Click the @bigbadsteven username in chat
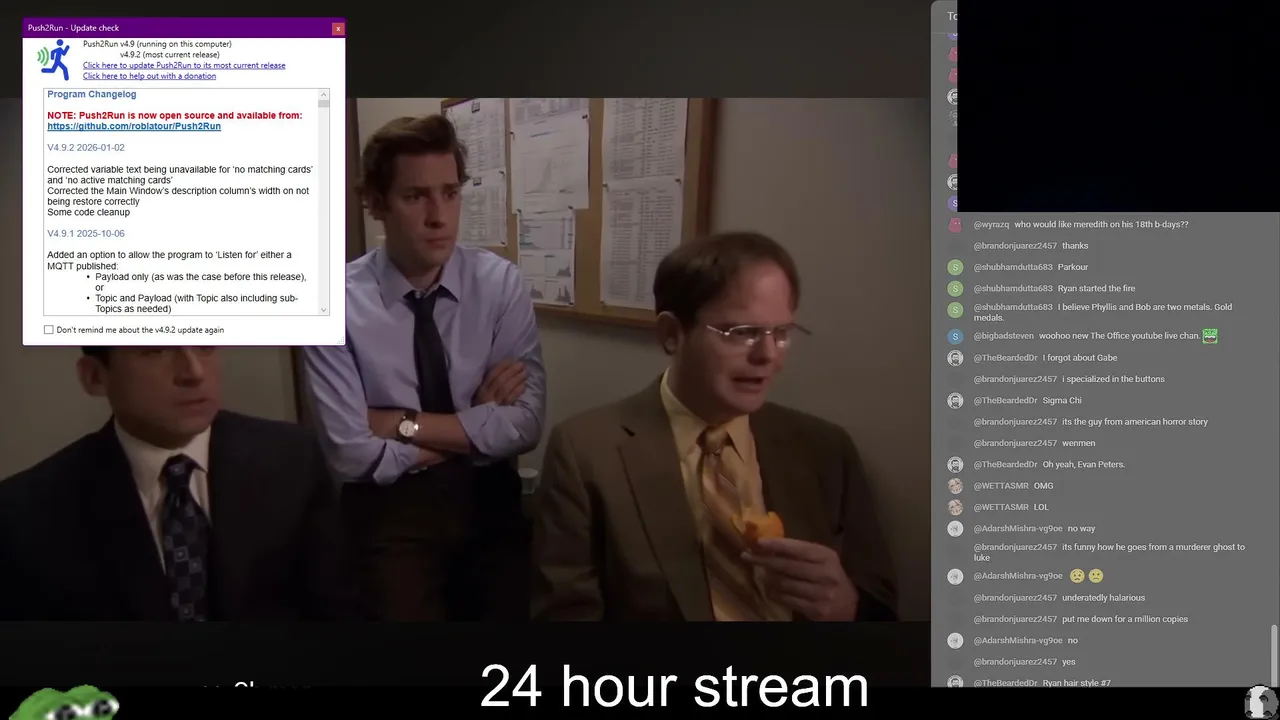1280x720 pixels. [x=1004, y=336]
